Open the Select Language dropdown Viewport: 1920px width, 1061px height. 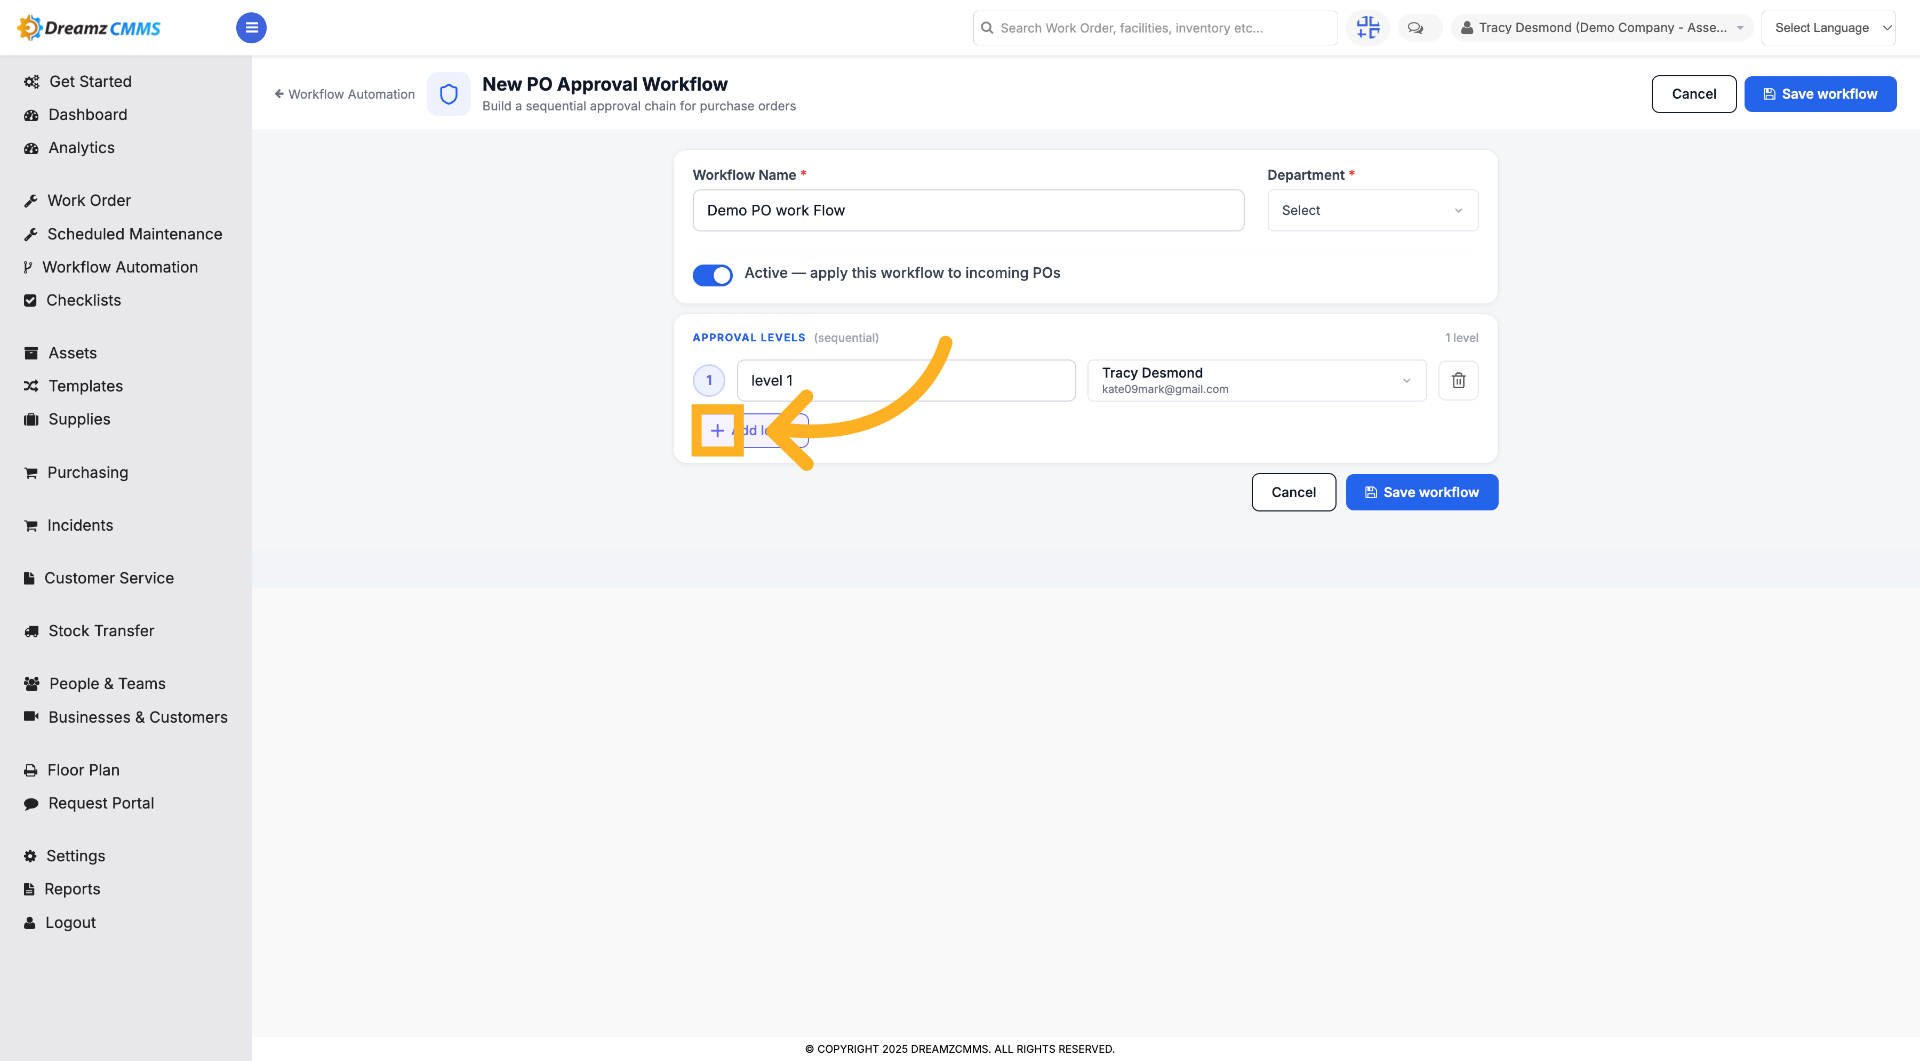point(1827,28)
